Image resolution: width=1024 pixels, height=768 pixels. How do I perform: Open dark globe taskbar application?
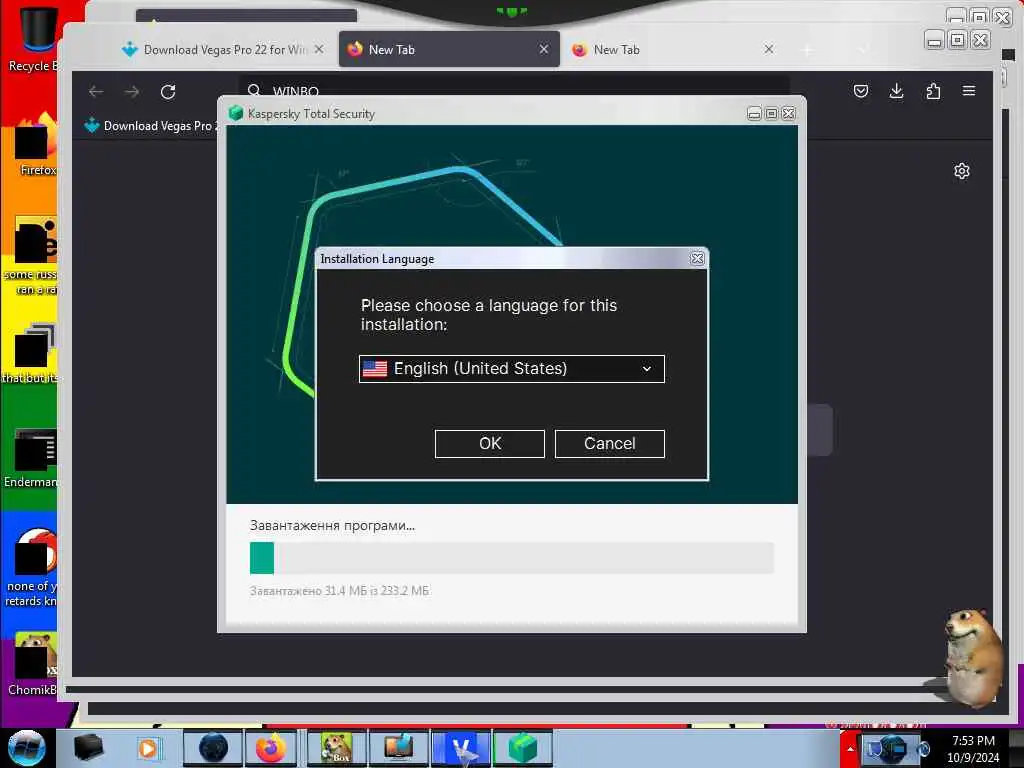214,748
